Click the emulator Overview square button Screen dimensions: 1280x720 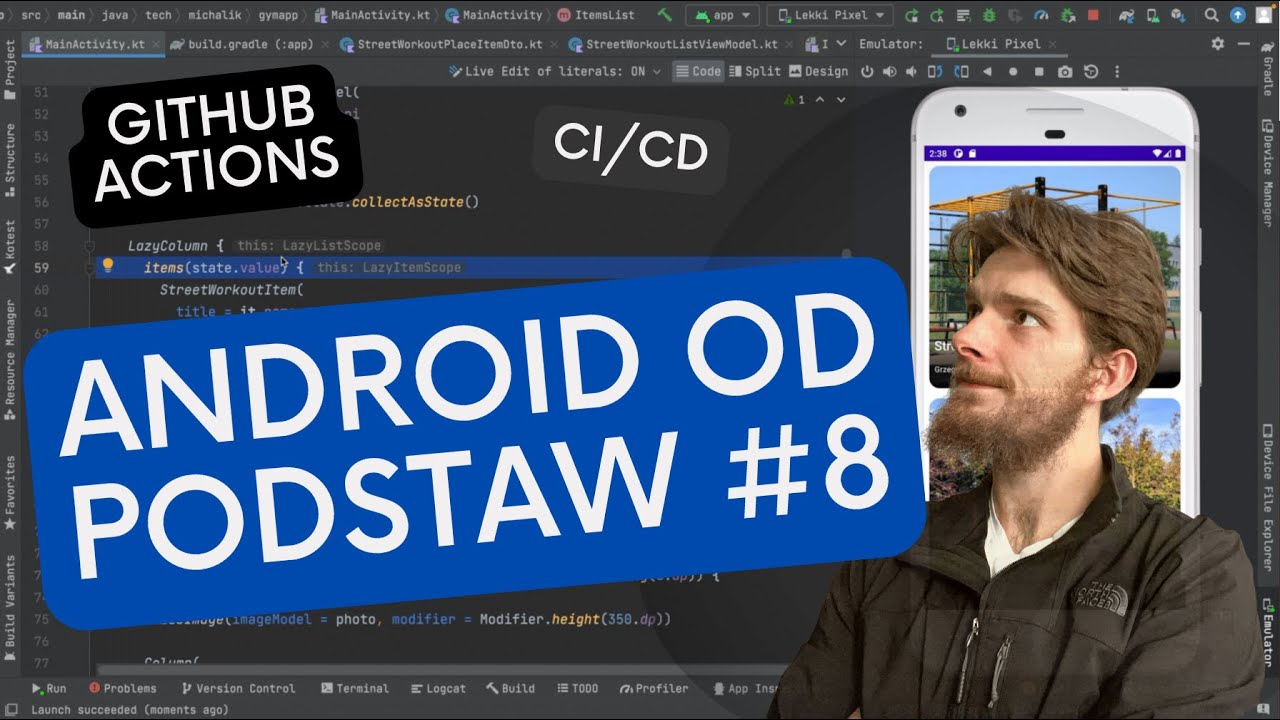tap(1039, 72)
